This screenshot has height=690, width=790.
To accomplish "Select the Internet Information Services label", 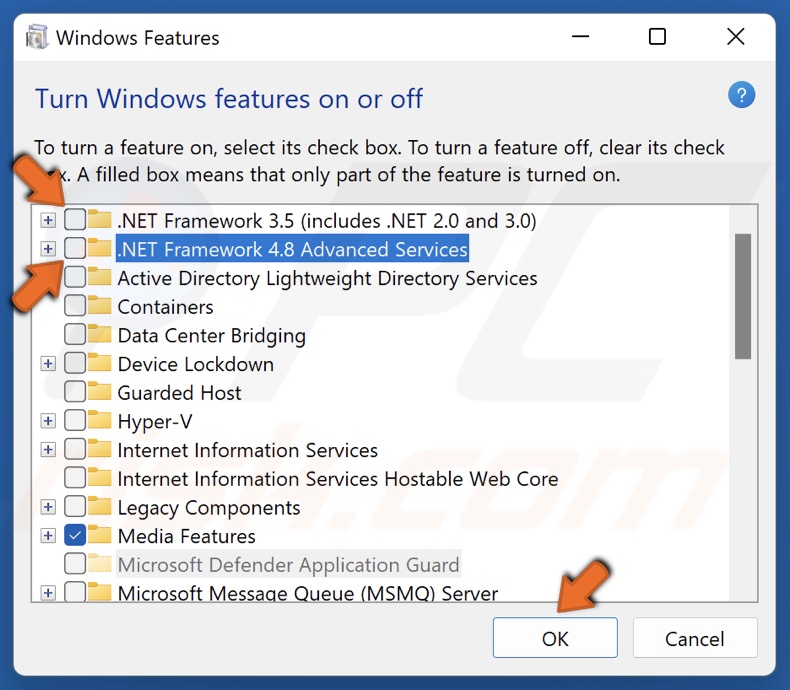I will pos(247,451).
